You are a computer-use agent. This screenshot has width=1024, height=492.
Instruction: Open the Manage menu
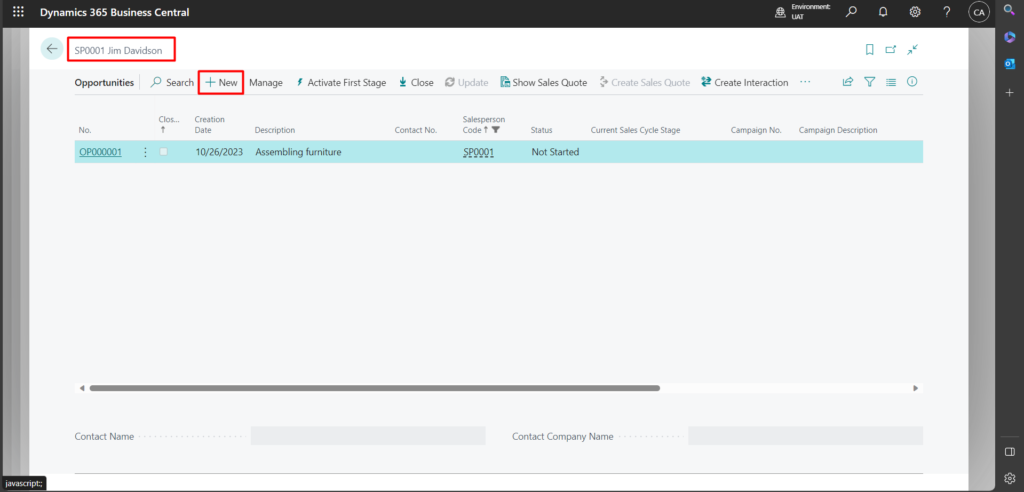(x=266, y=83)
